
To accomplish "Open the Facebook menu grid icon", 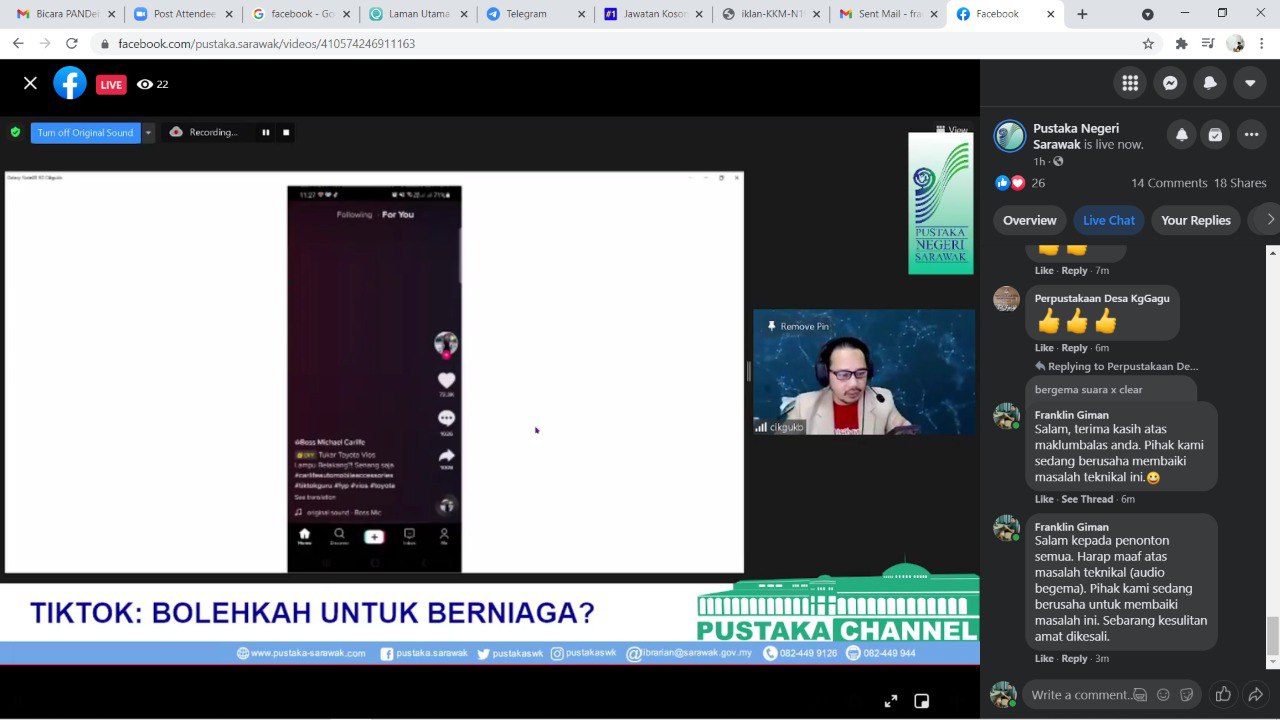I will [1130, 83].
